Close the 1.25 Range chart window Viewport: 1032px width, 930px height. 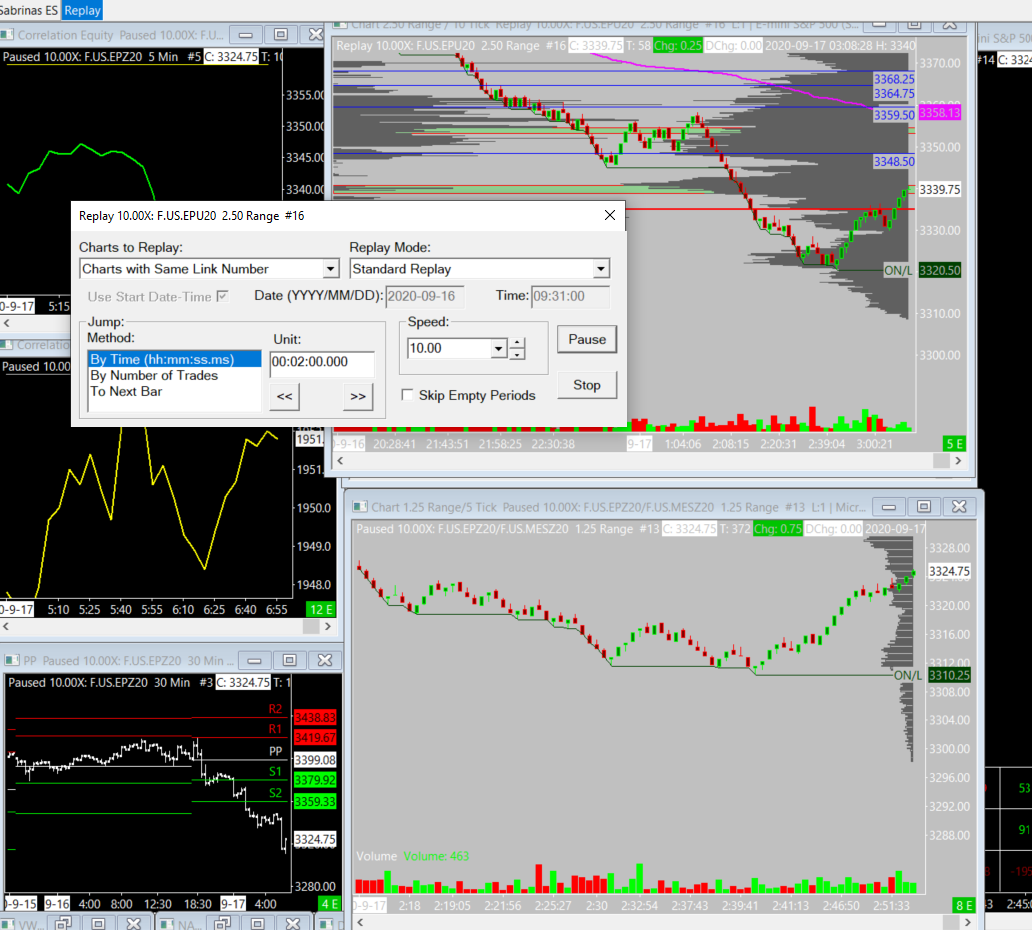(959, 507)
